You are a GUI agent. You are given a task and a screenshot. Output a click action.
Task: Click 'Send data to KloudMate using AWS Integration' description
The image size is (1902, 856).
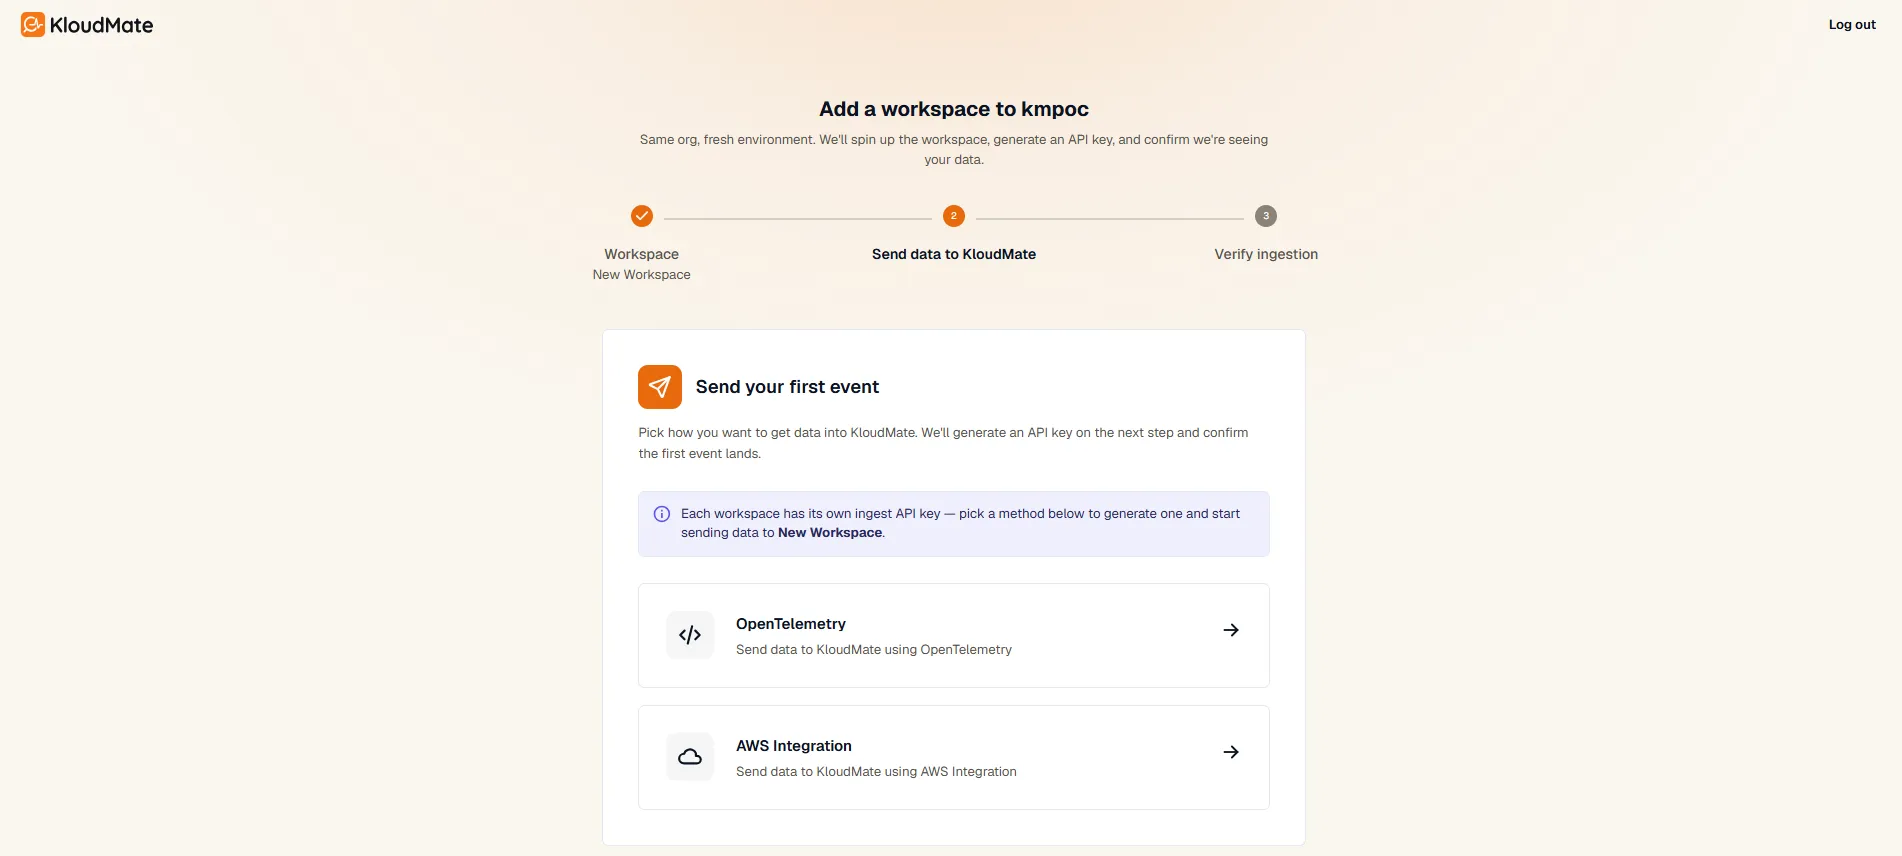point(876,772)
